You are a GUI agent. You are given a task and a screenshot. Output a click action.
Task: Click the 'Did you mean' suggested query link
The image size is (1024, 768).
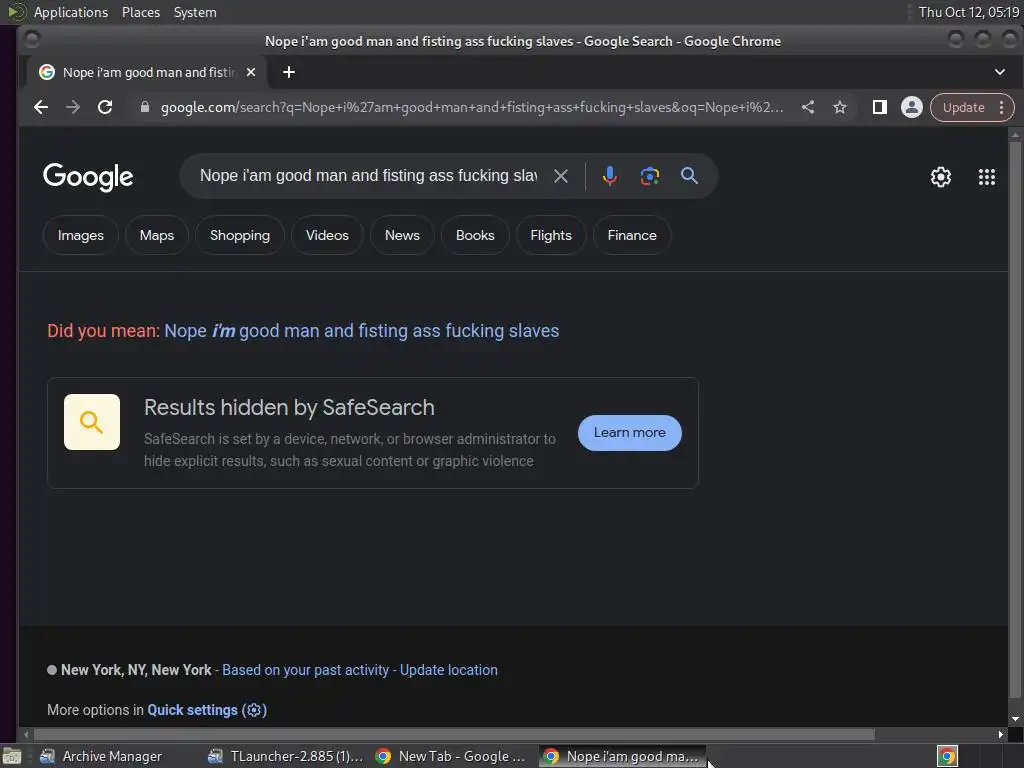(362, 331)
